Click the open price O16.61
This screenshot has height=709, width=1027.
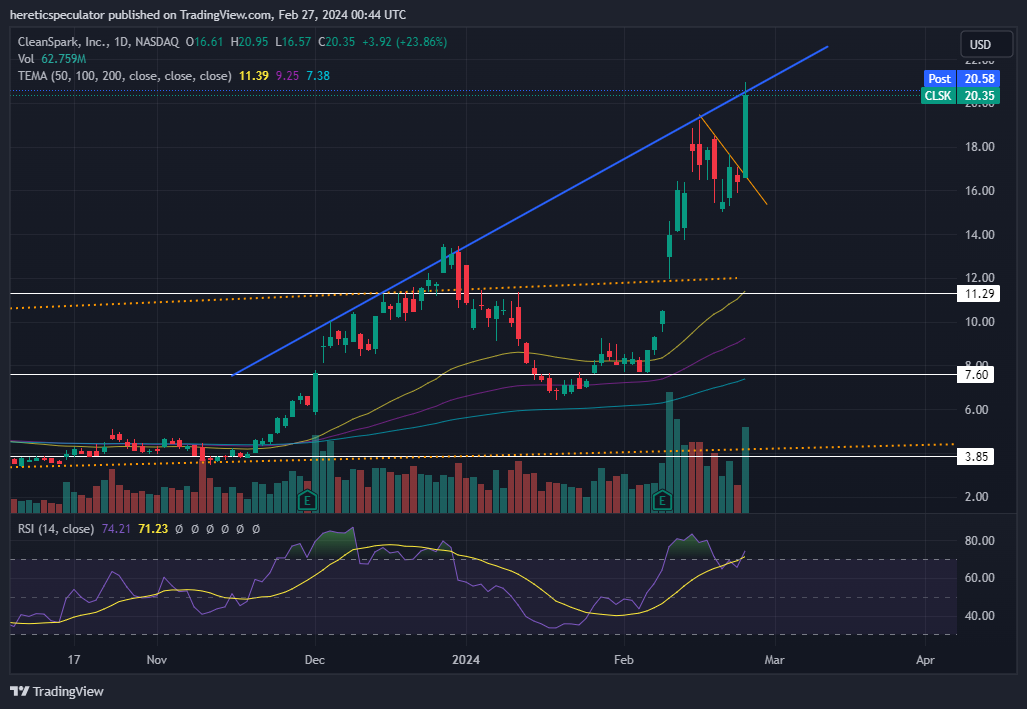click(204, 42)
